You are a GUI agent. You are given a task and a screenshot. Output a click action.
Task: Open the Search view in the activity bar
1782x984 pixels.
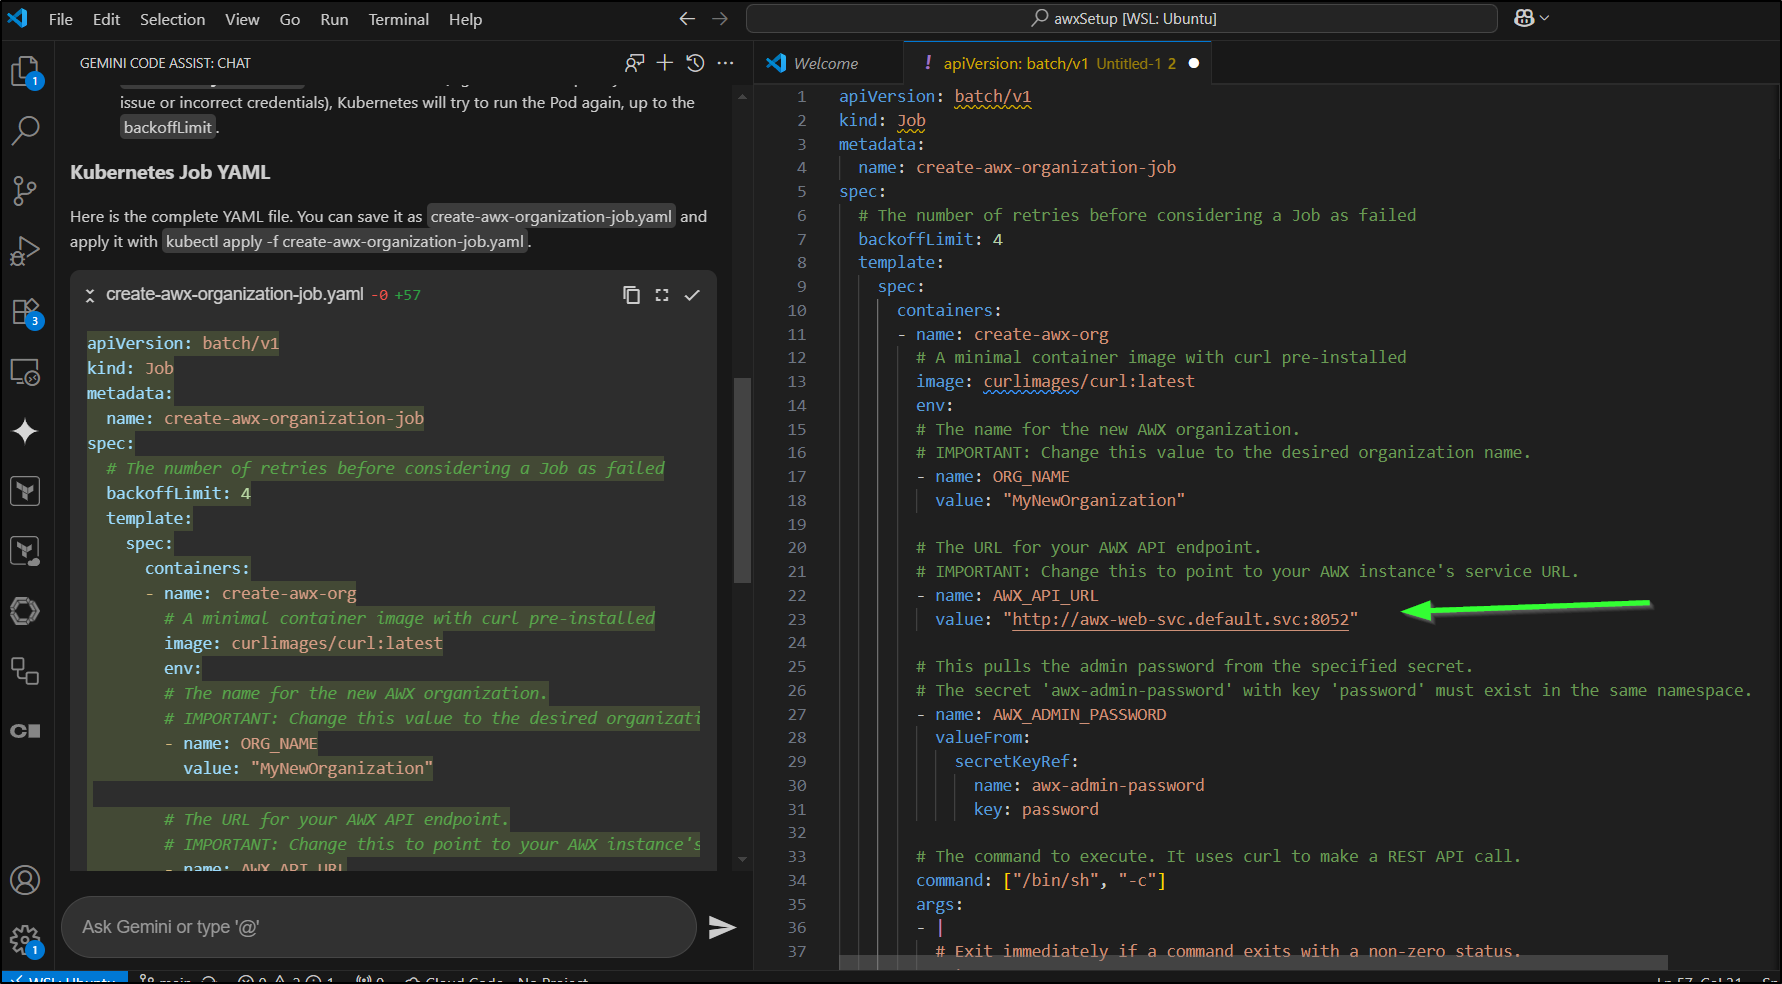pos(25,130)
